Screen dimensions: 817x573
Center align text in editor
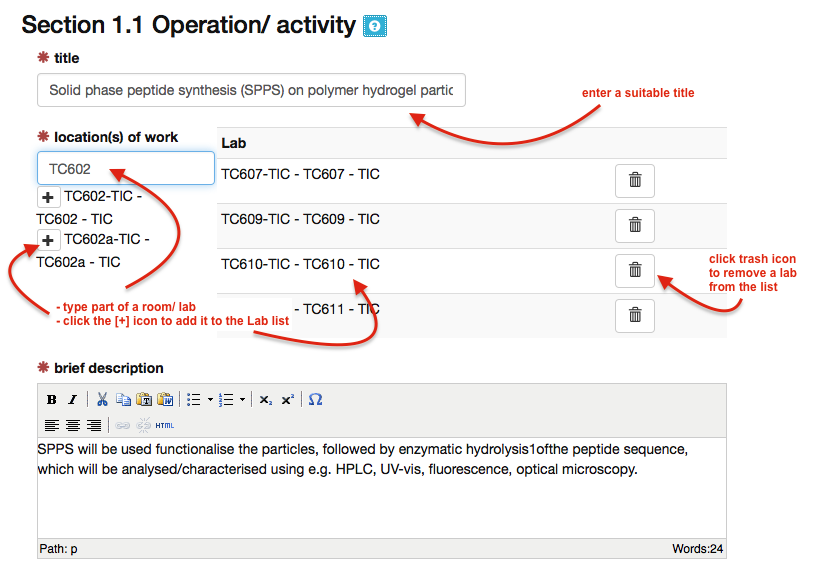pos(74,425)
